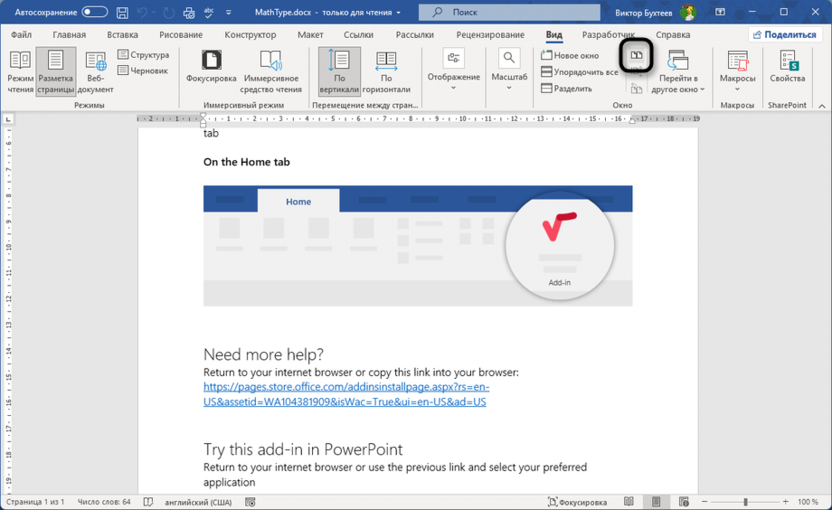Image resolution: width=832 pixels, height=510 pixels.
Task: Click the Search (Поиск) box
Action: 510,12
